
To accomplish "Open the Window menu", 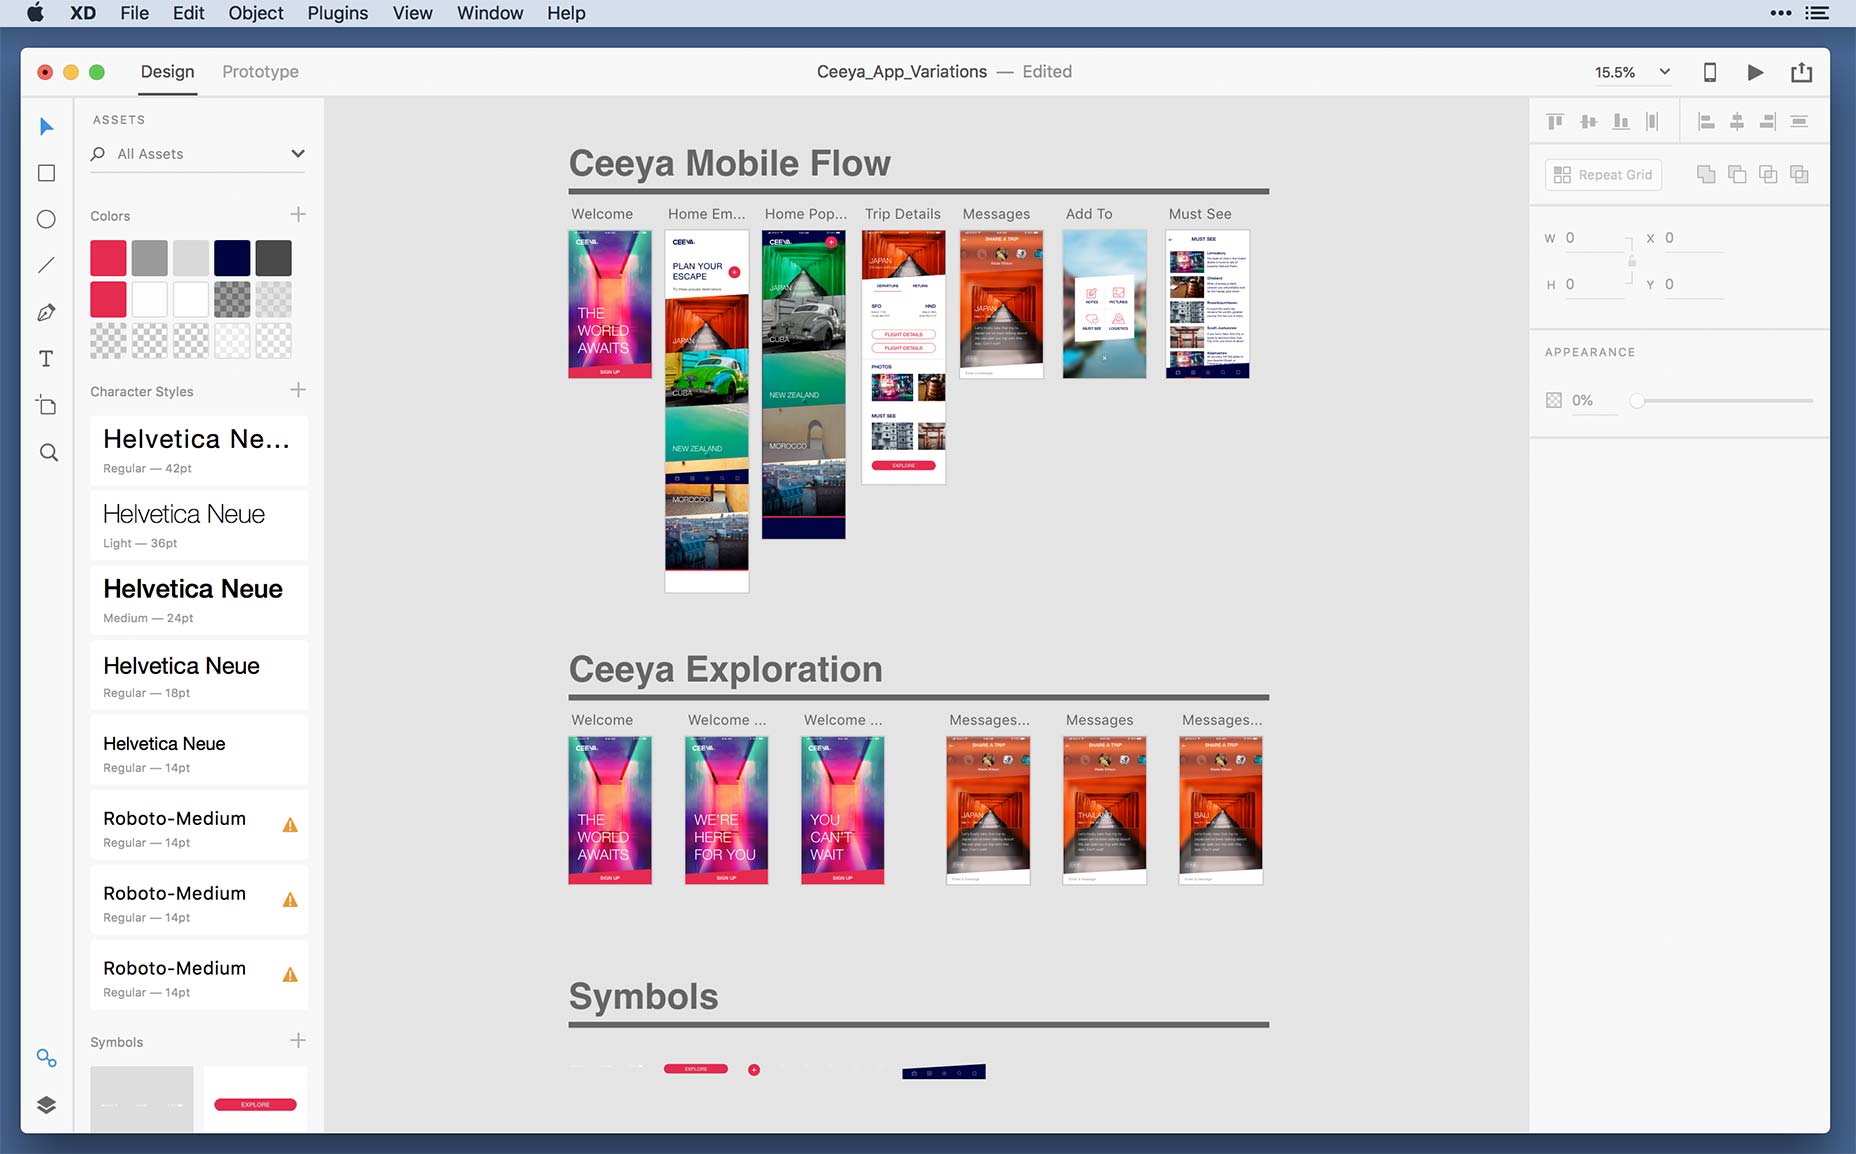I will pos(490,13).
